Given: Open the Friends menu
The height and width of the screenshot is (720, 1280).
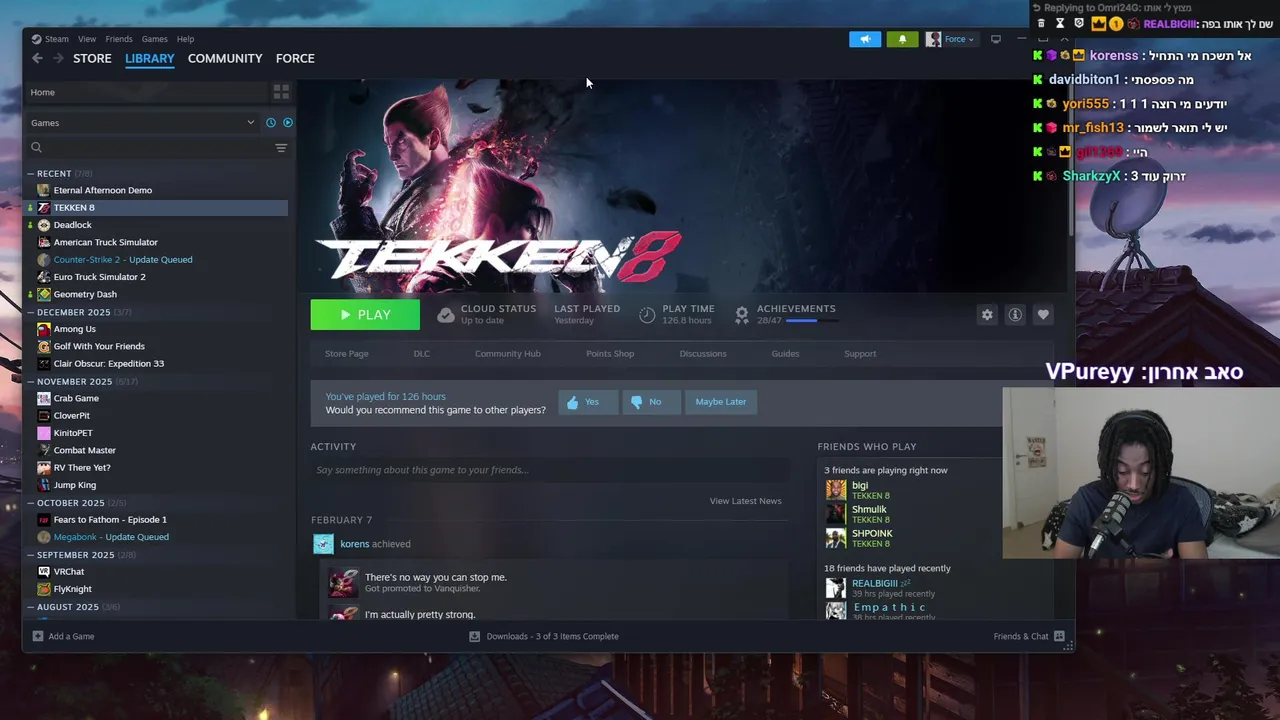Looking at the screenshot, I should coord(119,39).
